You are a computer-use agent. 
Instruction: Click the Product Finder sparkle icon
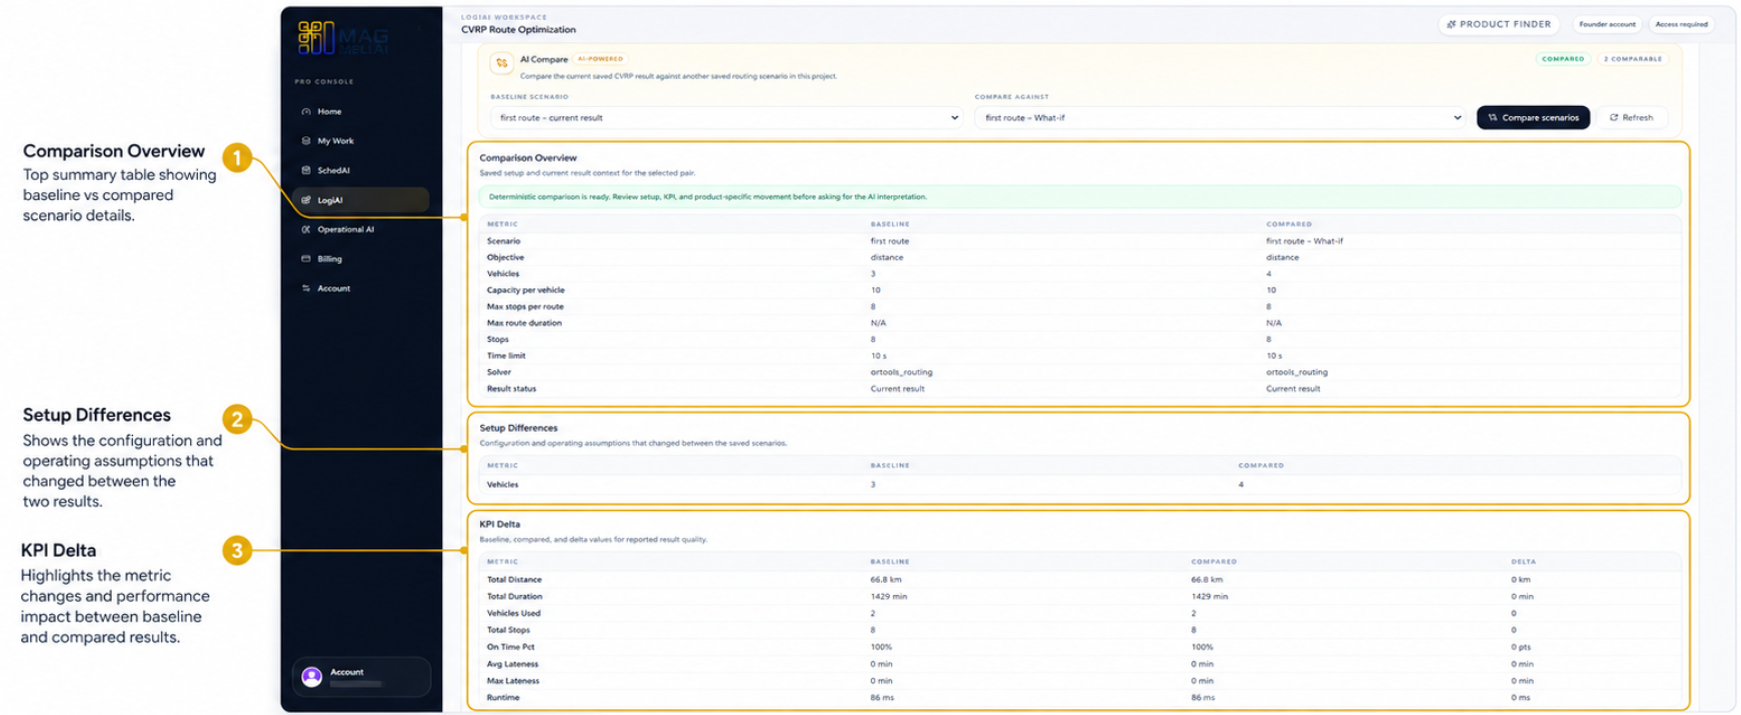pyautogui.click(x=1451, y=24)
